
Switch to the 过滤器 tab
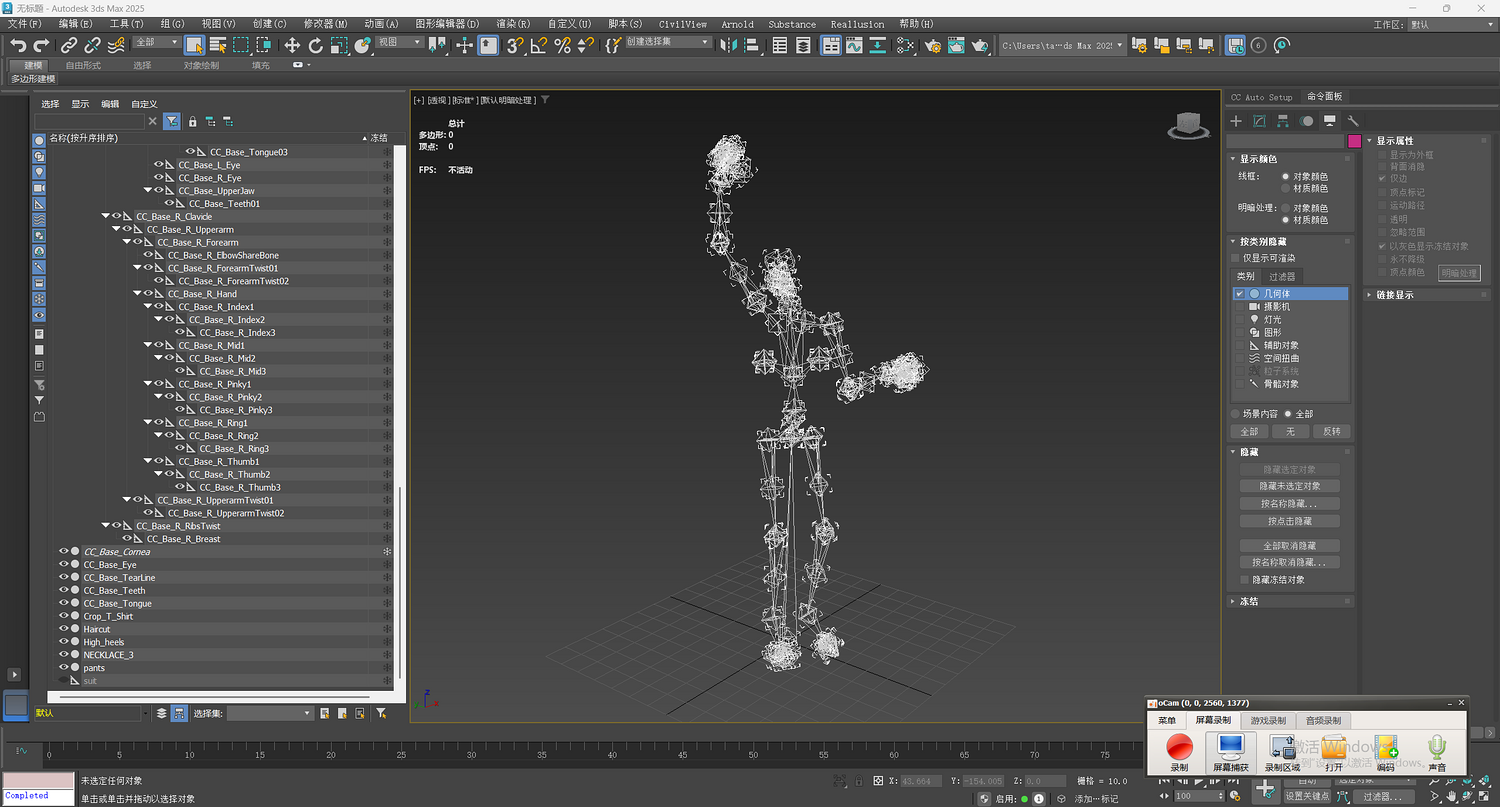click(x=1282, y=277)
